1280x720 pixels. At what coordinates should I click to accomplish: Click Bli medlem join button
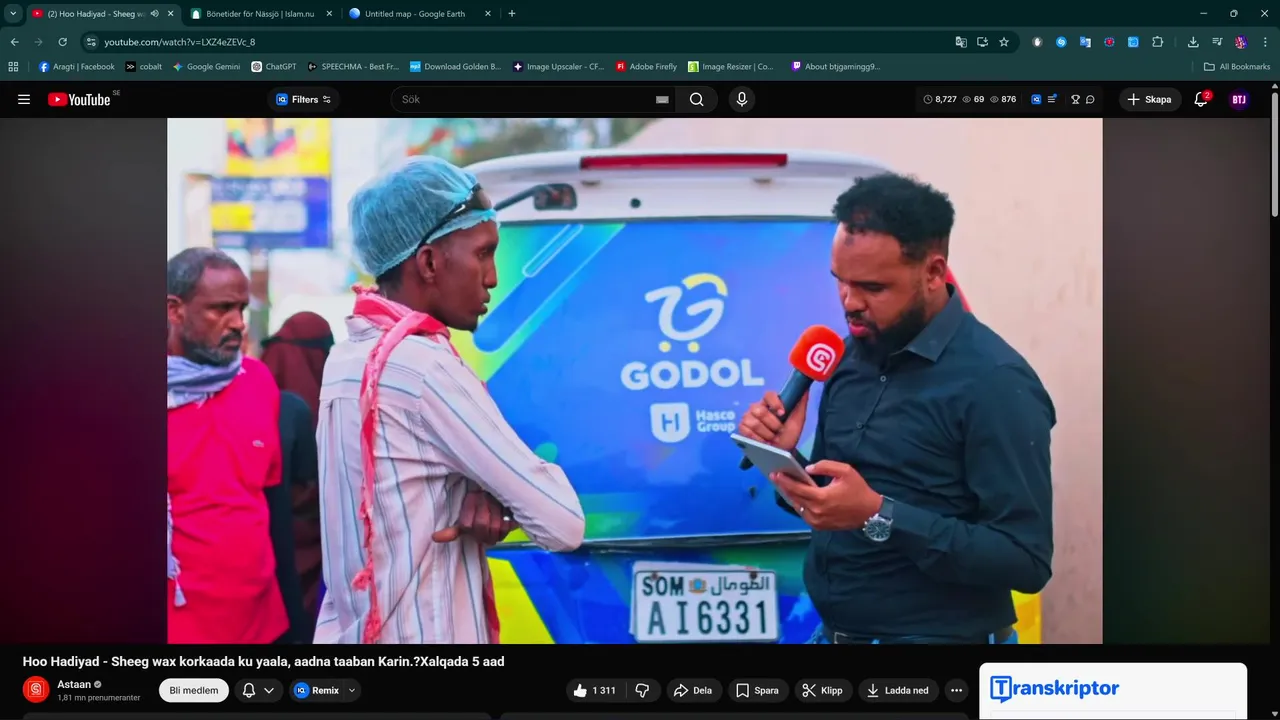point(194,690)
